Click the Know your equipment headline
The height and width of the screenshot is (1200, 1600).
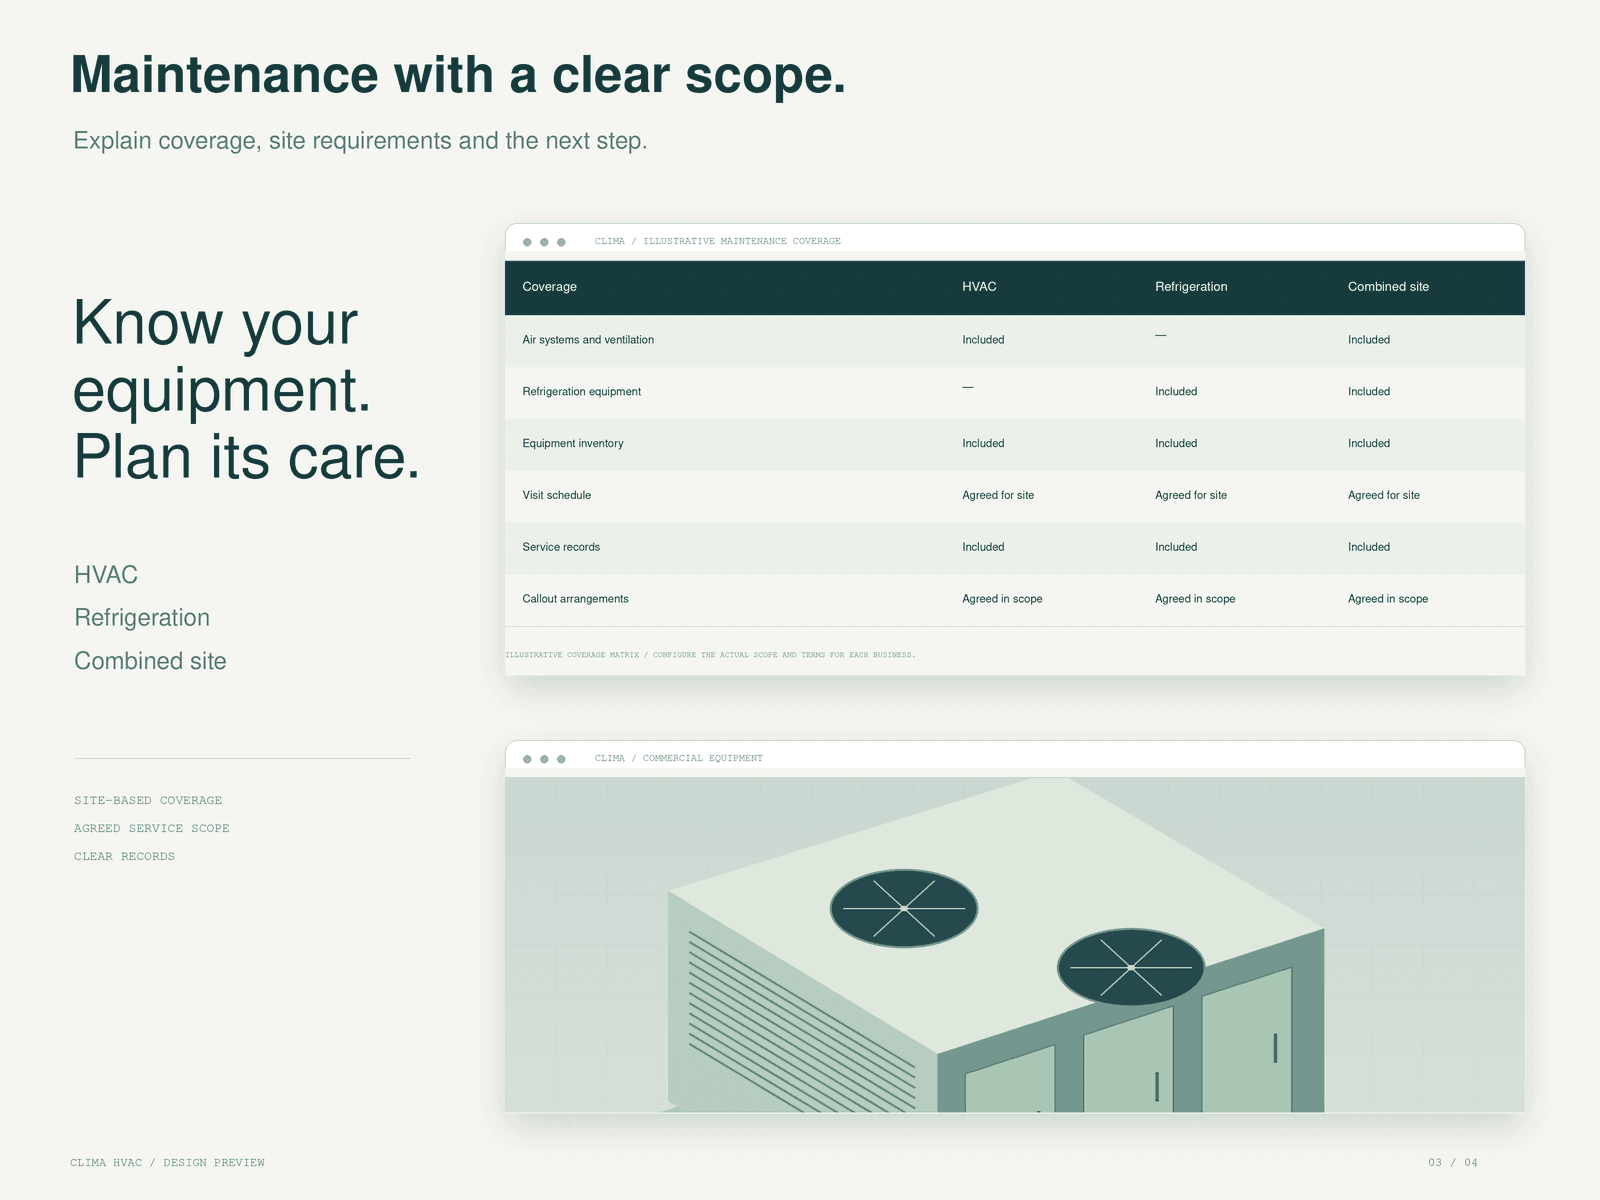246,390
